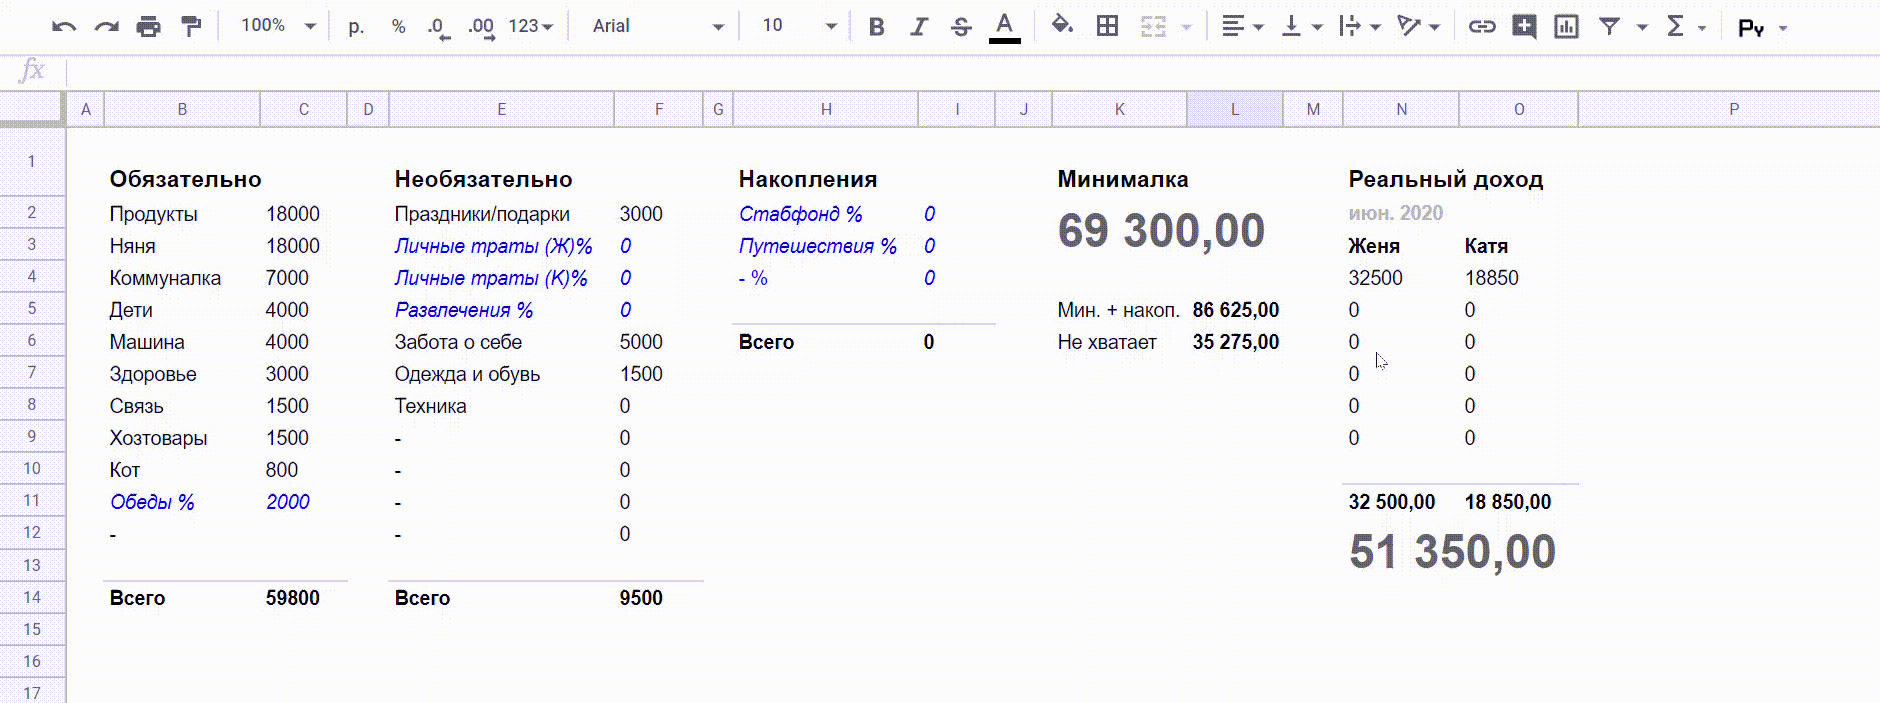Open text wrapping options
The width and height of the screenshot is (1880, 703).
tap(1360, 27)
